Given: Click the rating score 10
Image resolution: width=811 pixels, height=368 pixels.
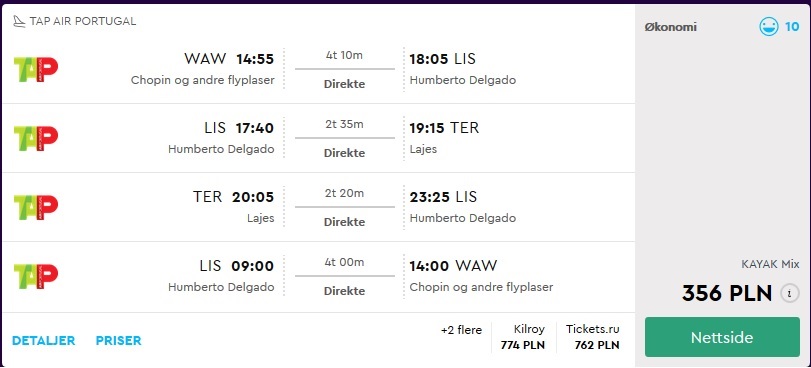Looking at the screenshot, I should point(792,26).
